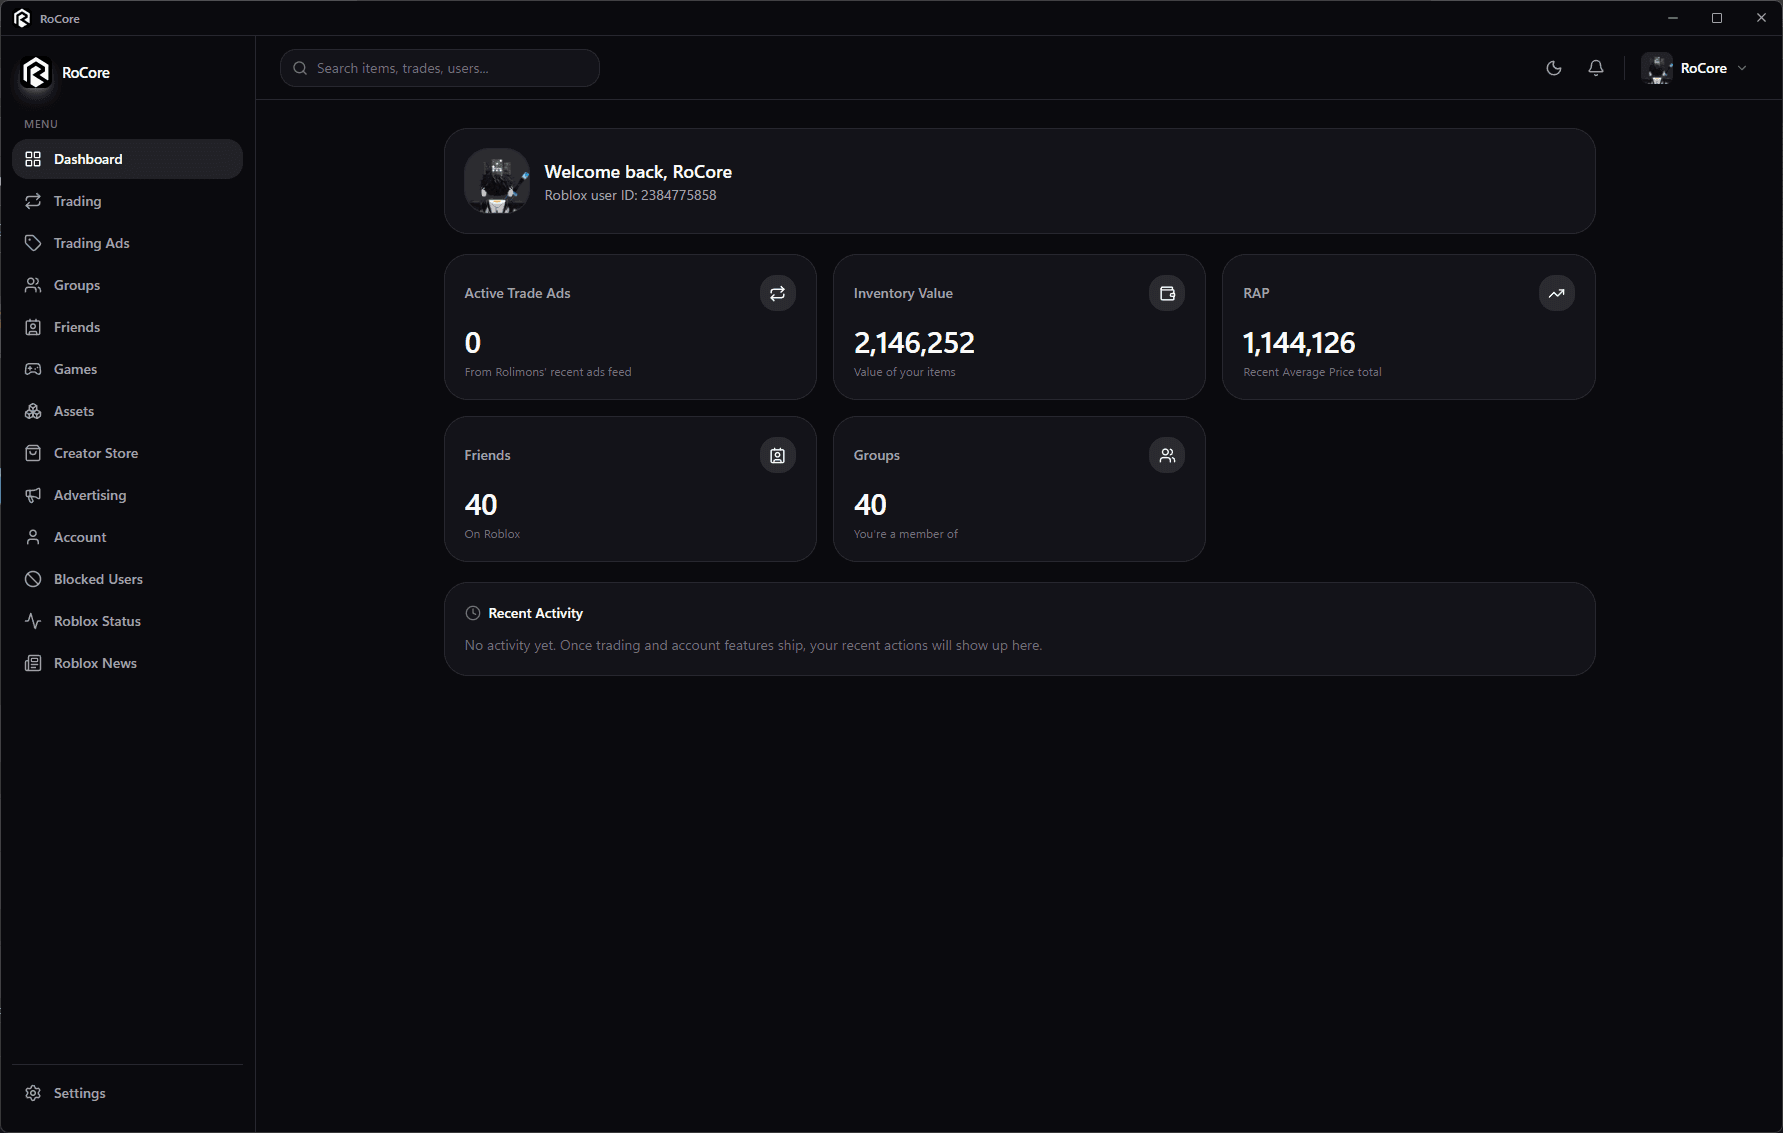Open the Friends menu entry
Image resolution: width=1783 pixels, height=1133 pixels.
(x=127, y=327)
